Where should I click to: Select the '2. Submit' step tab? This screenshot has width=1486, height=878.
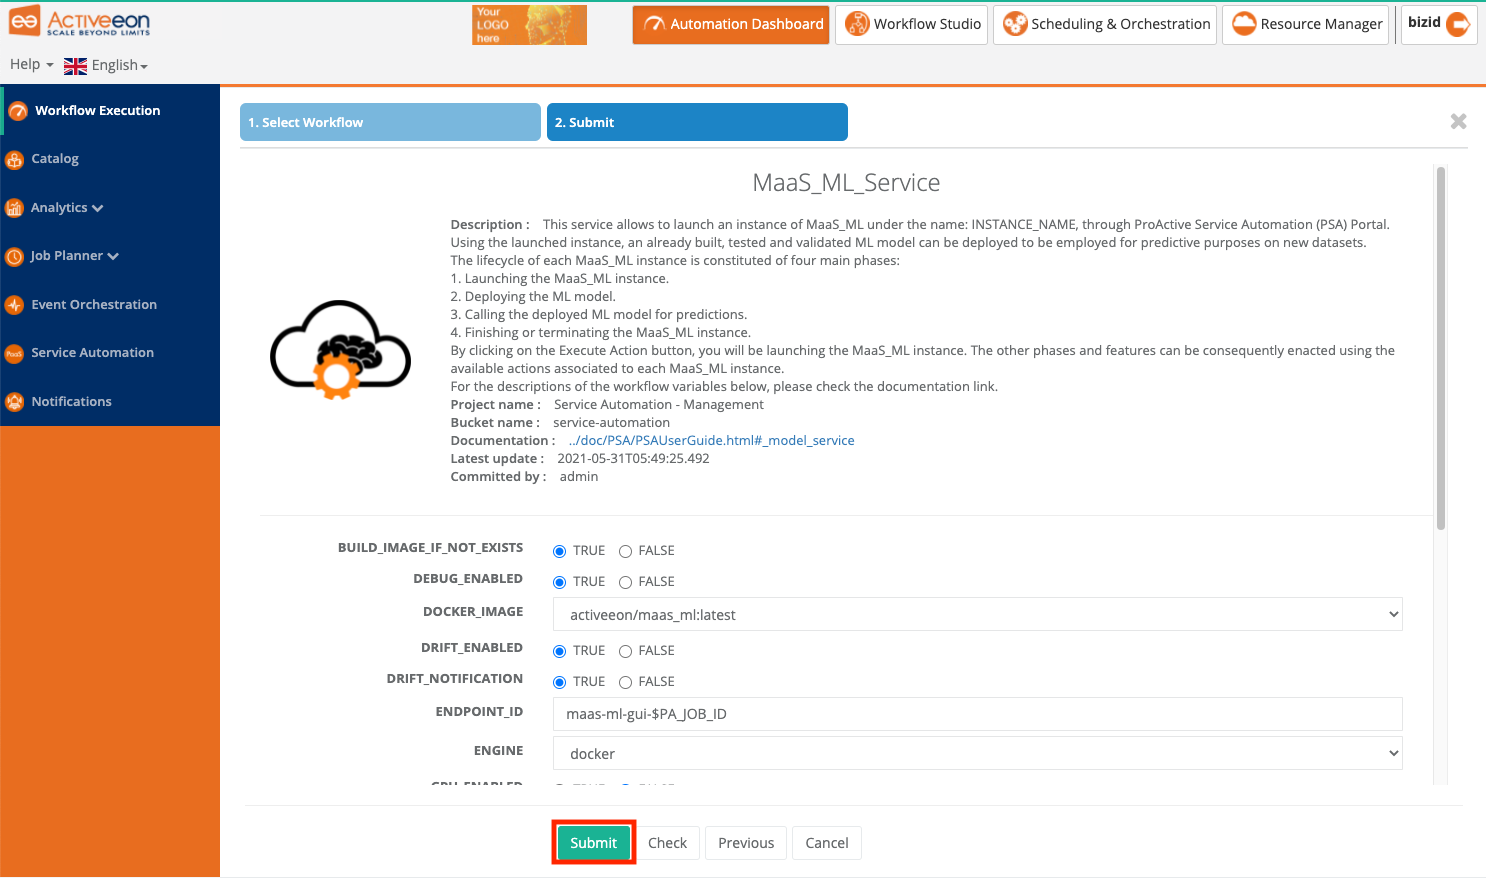697,122
